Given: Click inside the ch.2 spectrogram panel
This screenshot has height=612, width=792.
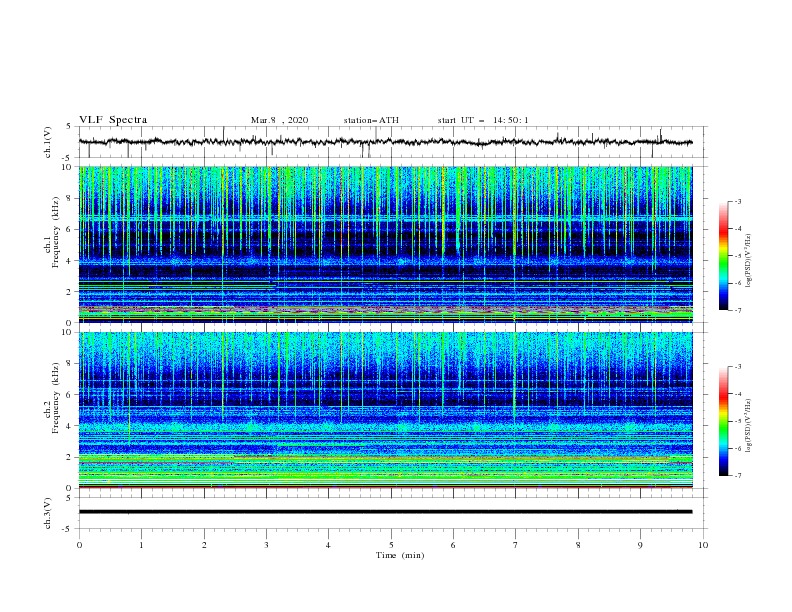Looking at the screenshot, I should [385, 410].
